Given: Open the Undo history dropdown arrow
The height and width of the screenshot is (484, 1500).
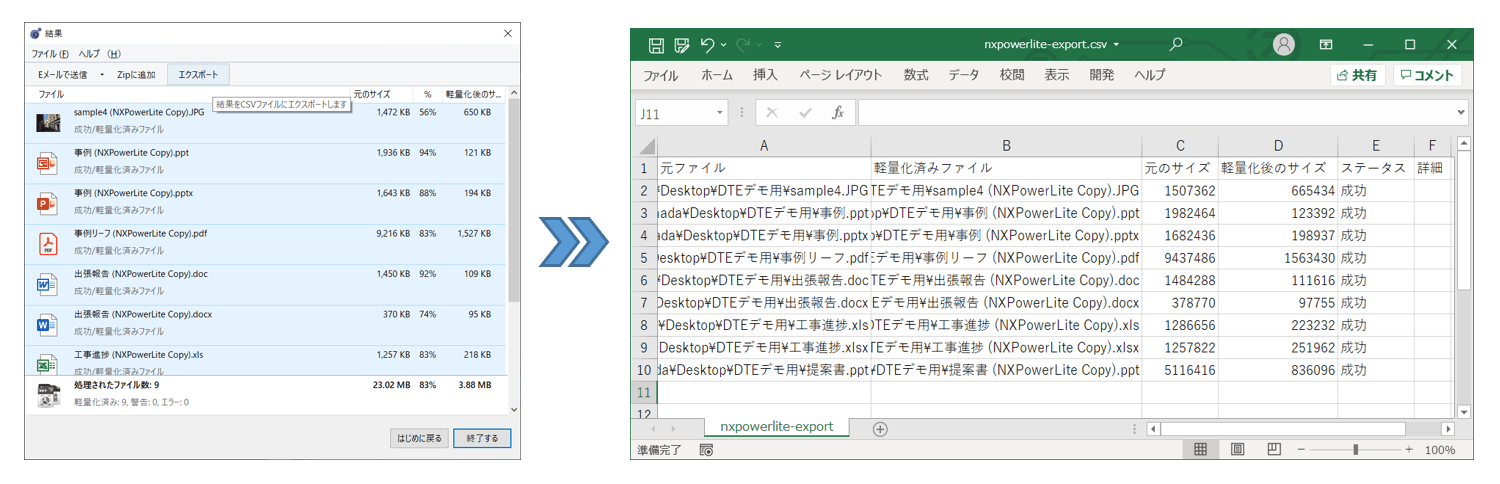Looking at the screenshot, I should (723, 45).
